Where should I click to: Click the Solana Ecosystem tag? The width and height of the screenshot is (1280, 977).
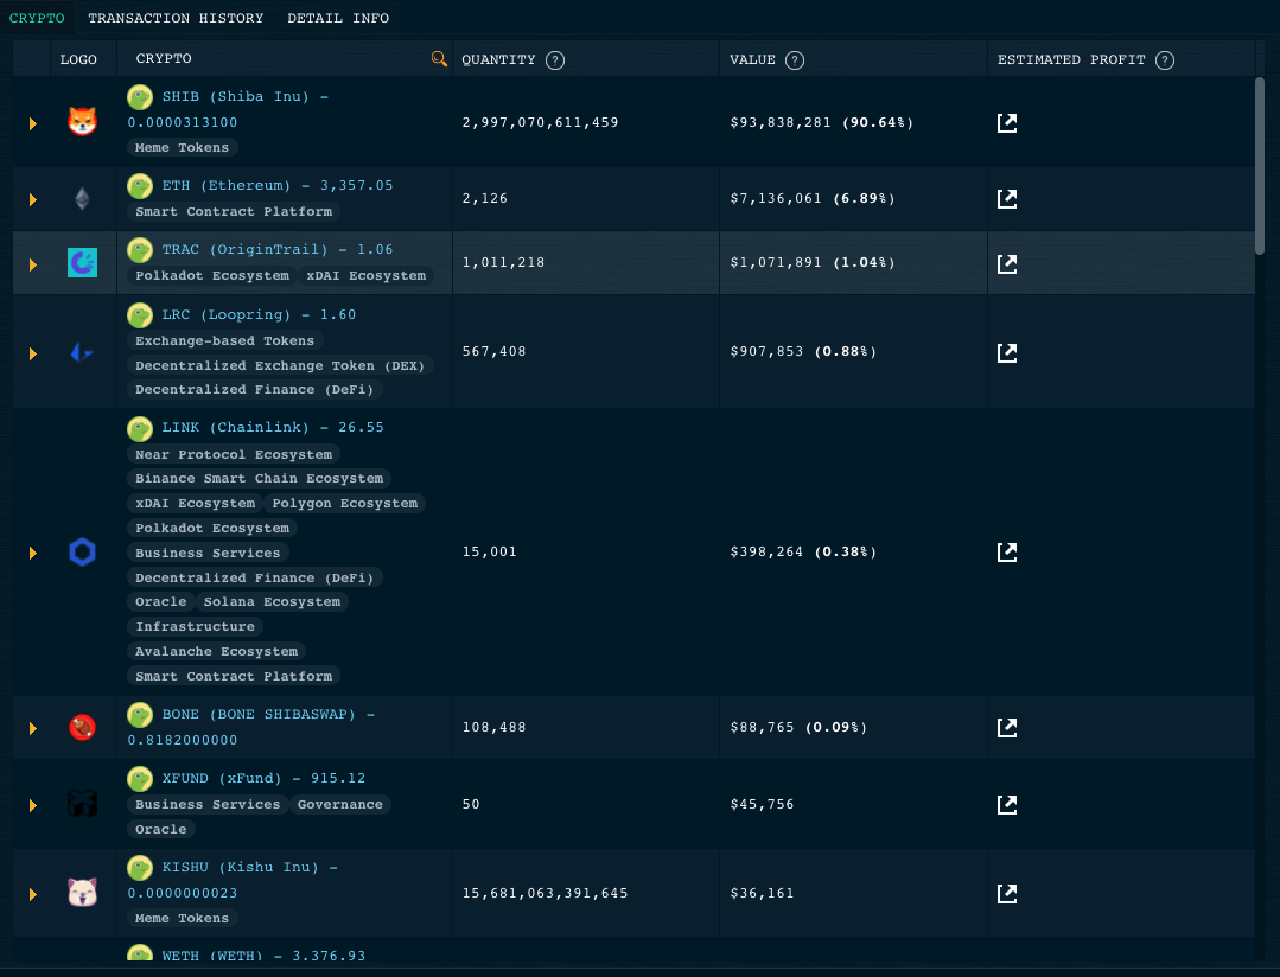click(272, 602)
